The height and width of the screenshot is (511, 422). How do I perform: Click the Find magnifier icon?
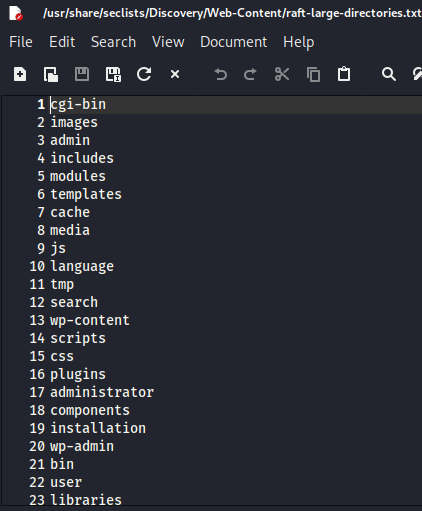pos(389,74)
